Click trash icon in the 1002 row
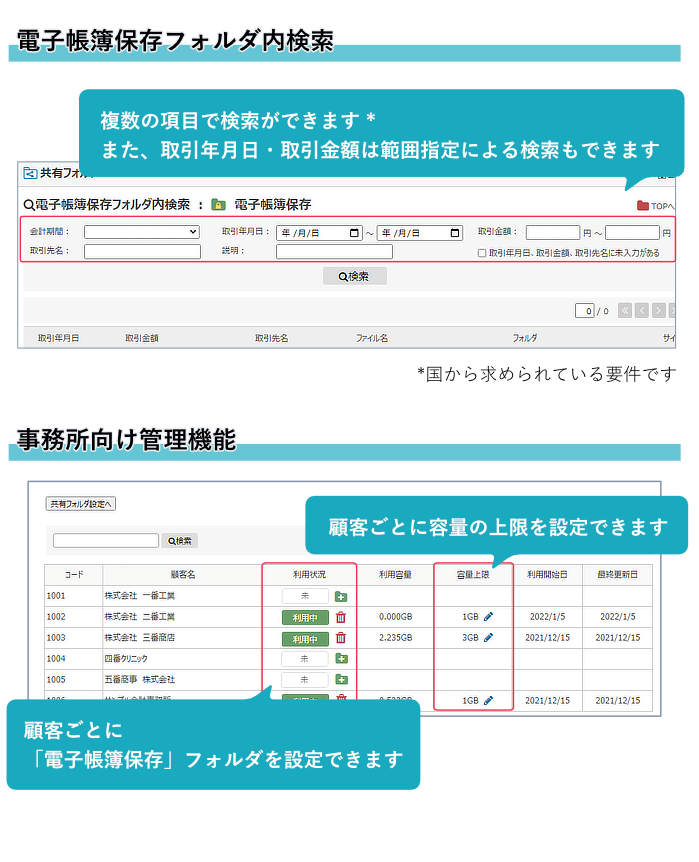 [x=341, y=617]
